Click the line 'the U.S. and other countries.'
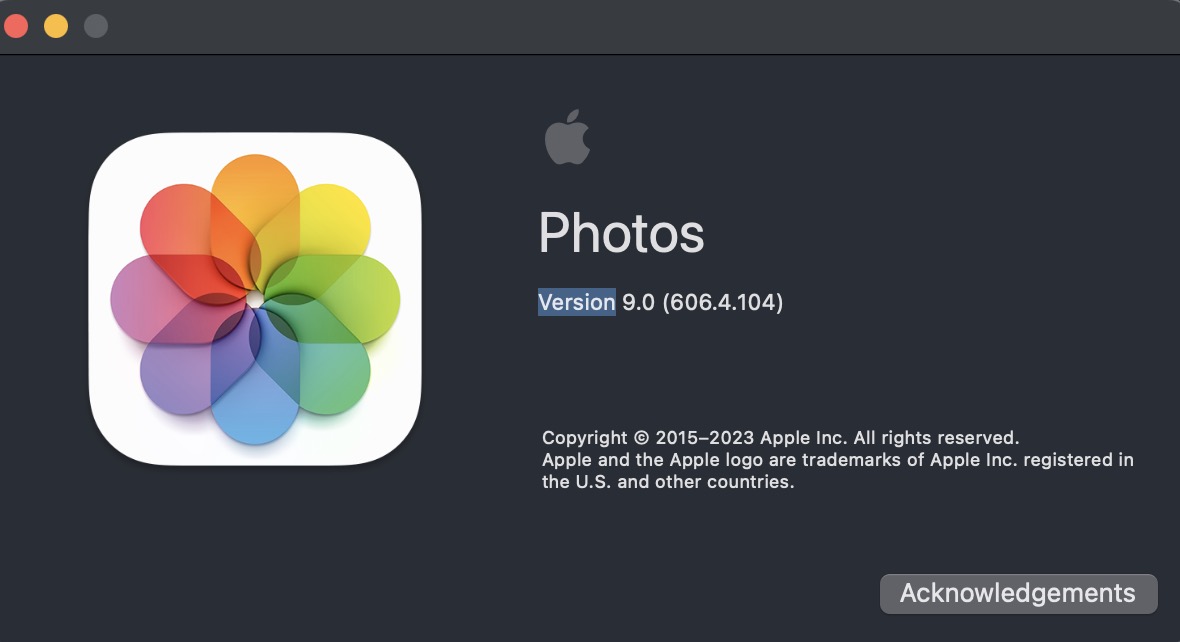Image resolution: width=1180 pixels, height=642 pixels. point(668,482)
